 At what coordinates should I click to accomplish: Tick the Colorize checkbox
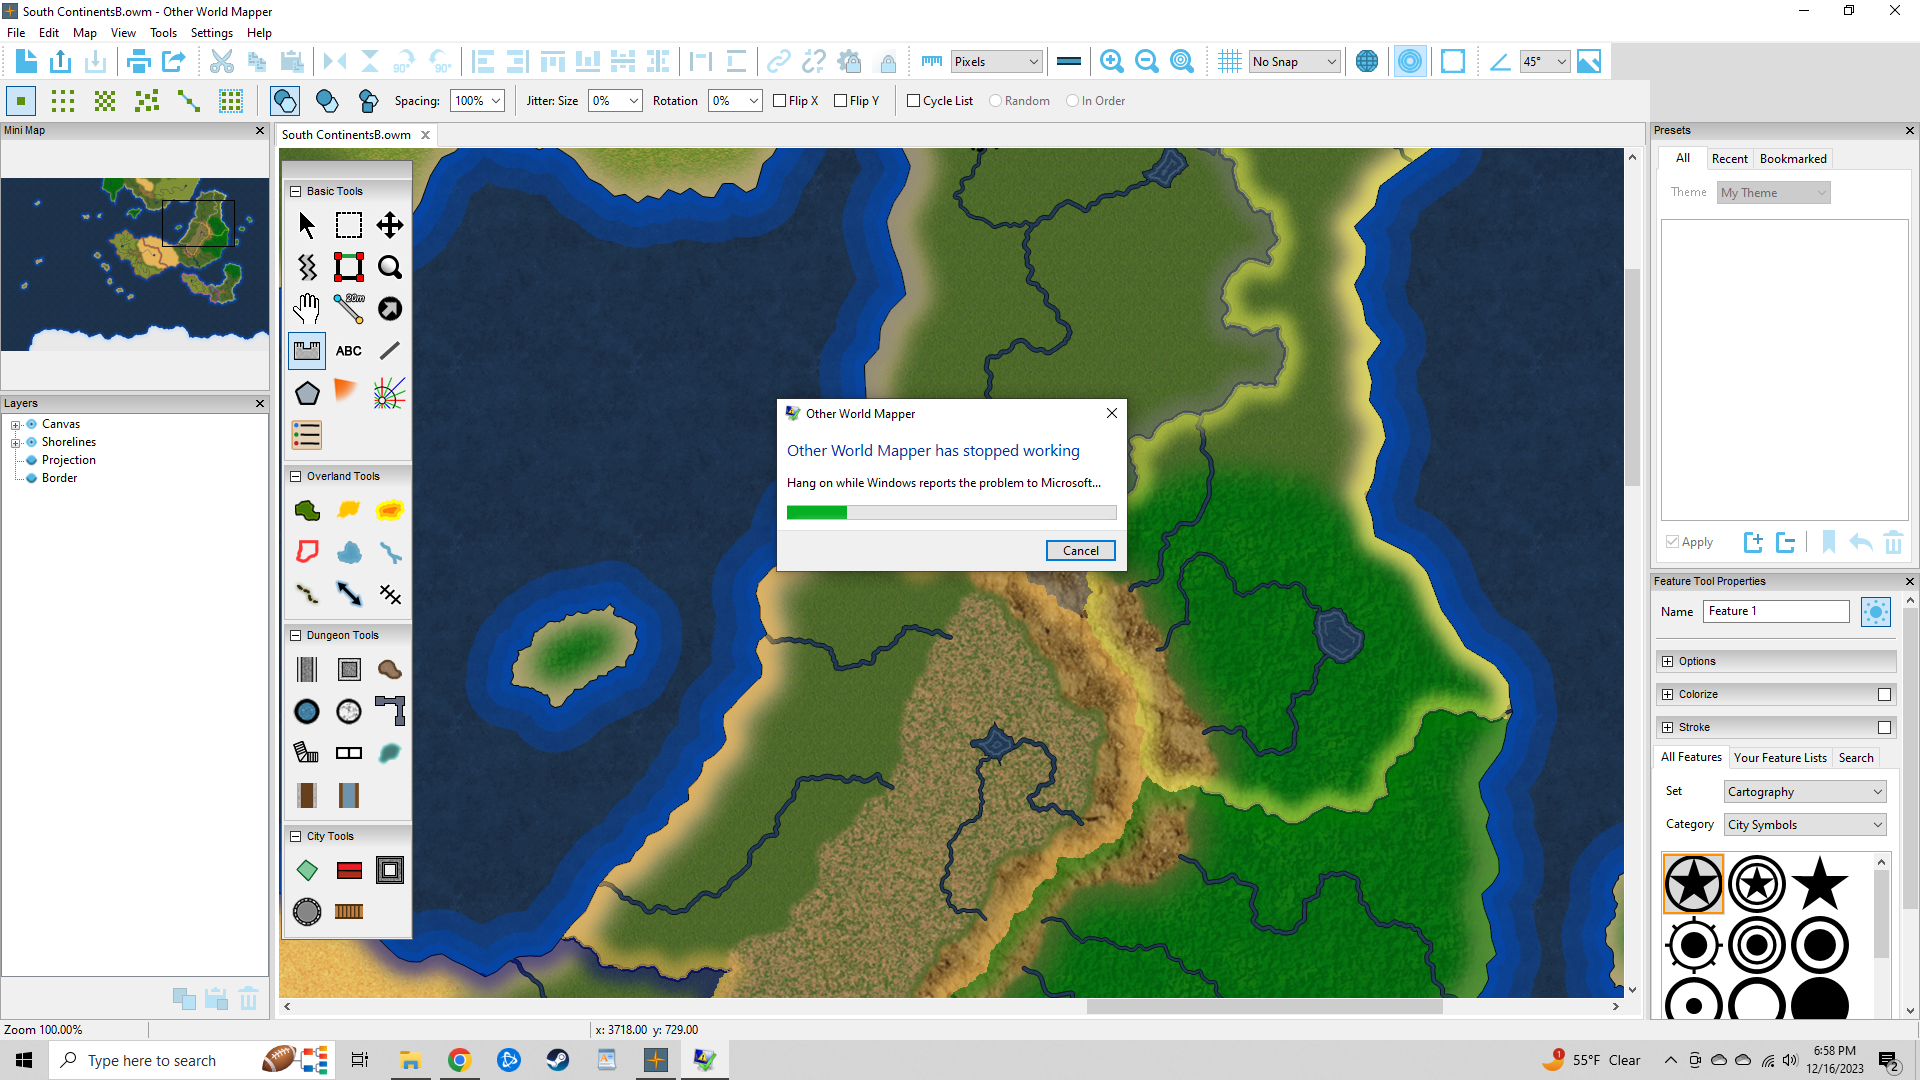[x=1884, y=694]
